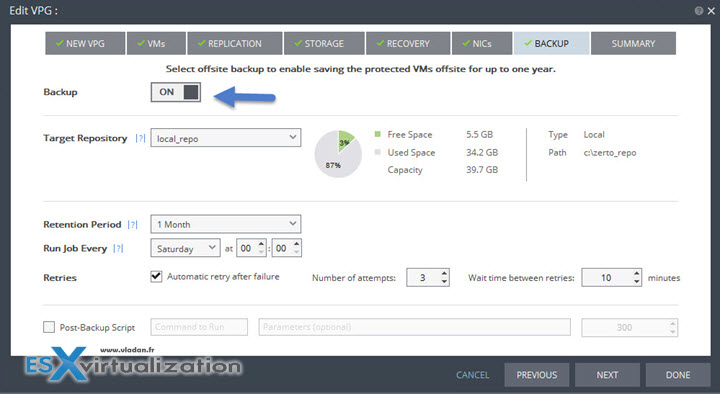Click the 39.7 GB capacity value

[482, 169]
